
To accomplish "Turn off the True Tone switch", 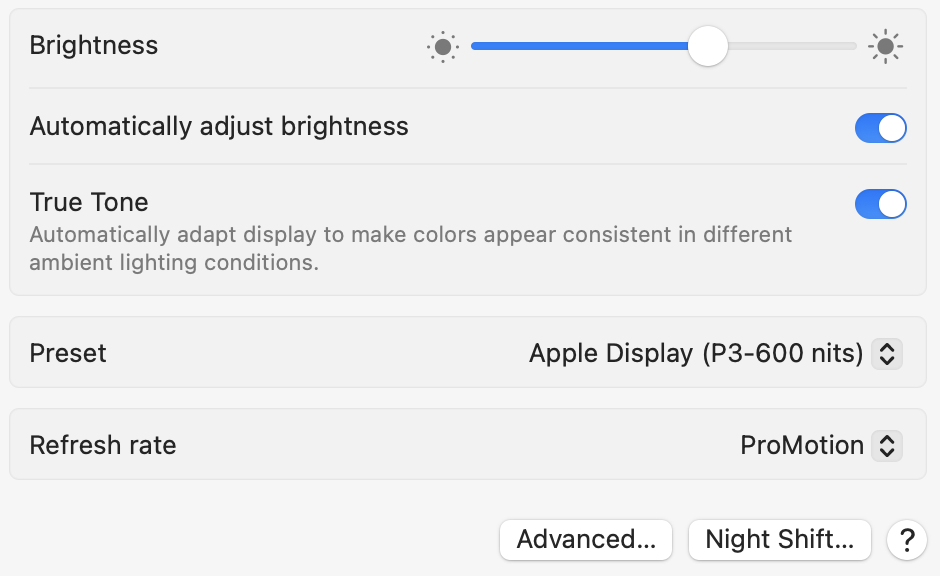I will (x=880, y=204).
